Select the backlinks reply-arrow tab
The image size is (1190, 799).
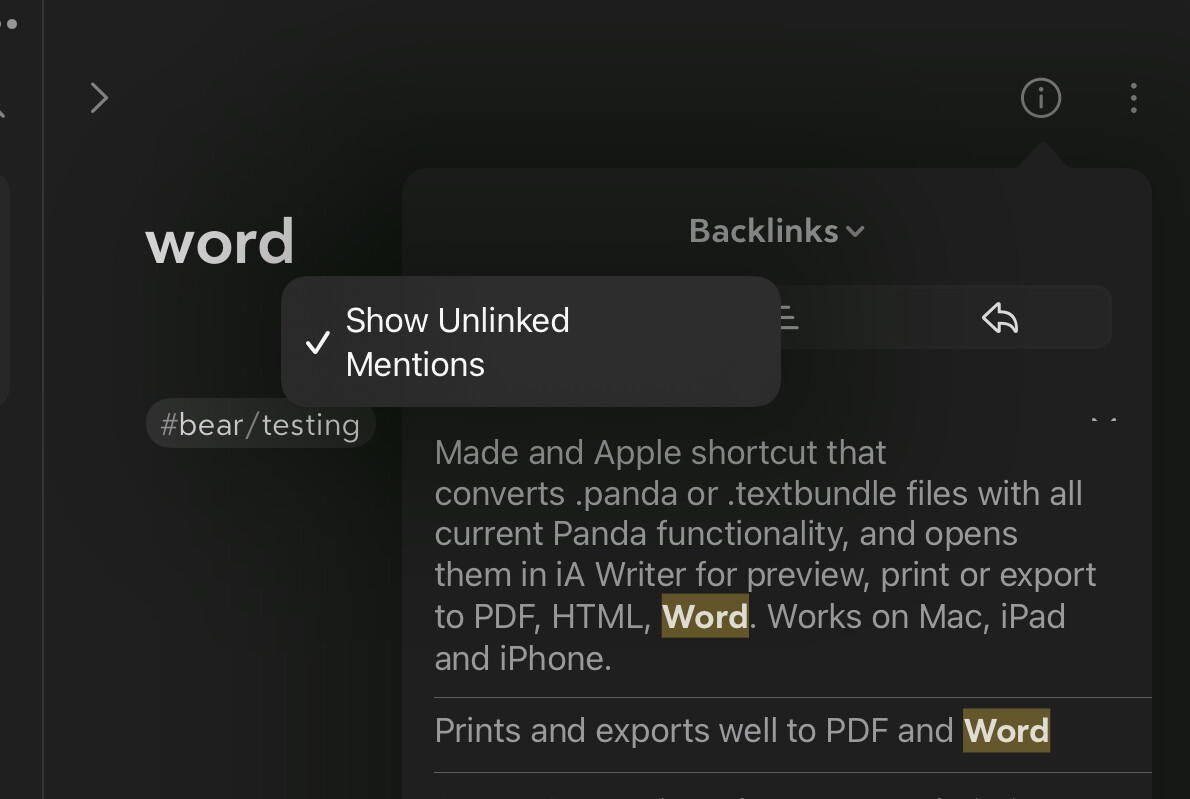[1000, 318]
